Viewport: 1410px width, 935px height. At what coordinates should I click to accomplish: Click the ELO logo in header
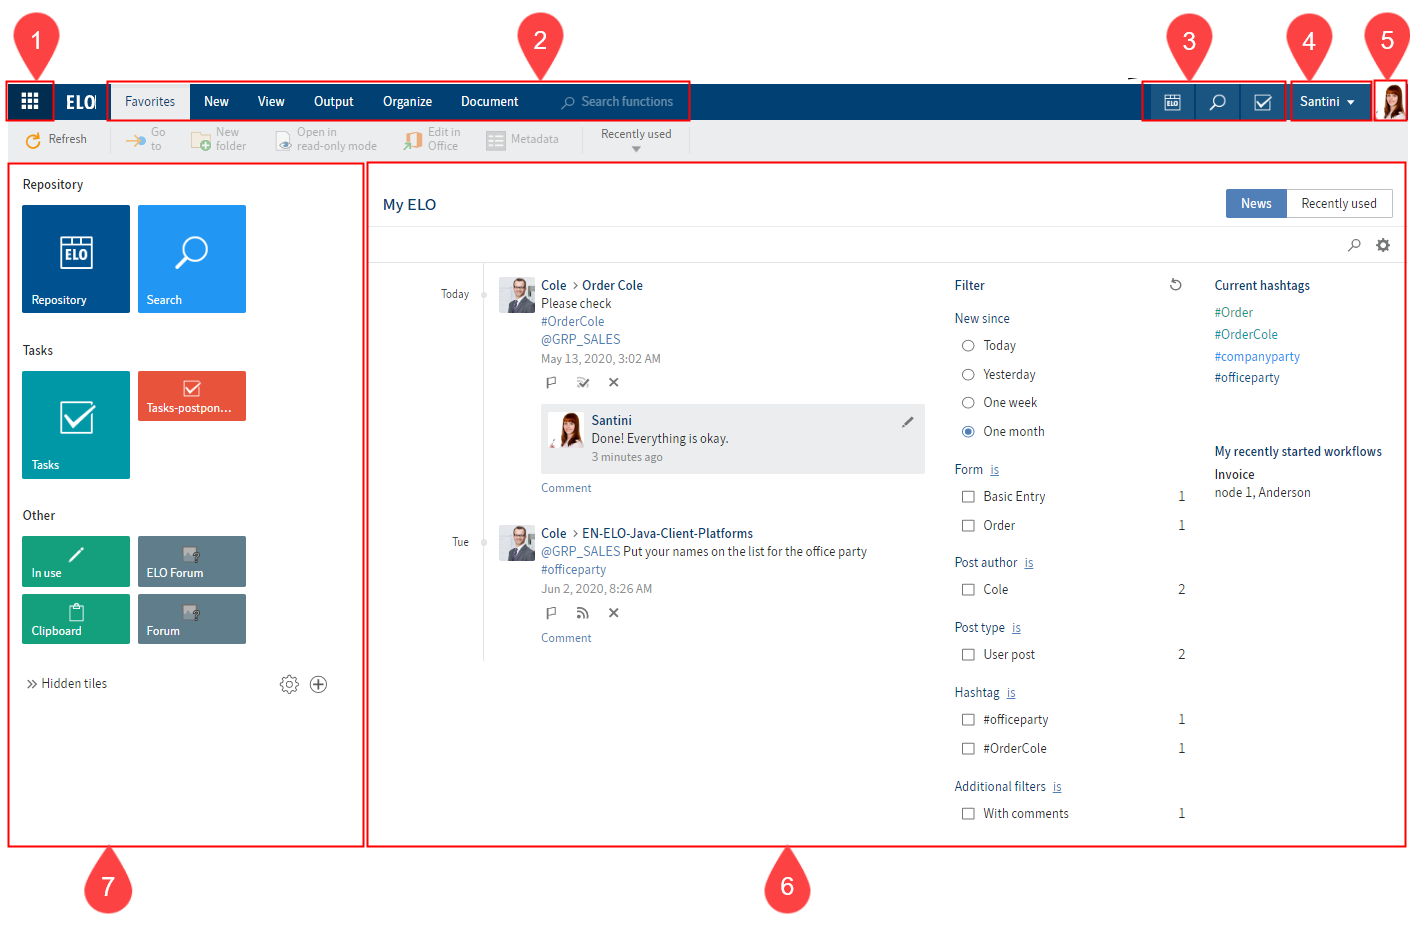[x=81, y=102]
